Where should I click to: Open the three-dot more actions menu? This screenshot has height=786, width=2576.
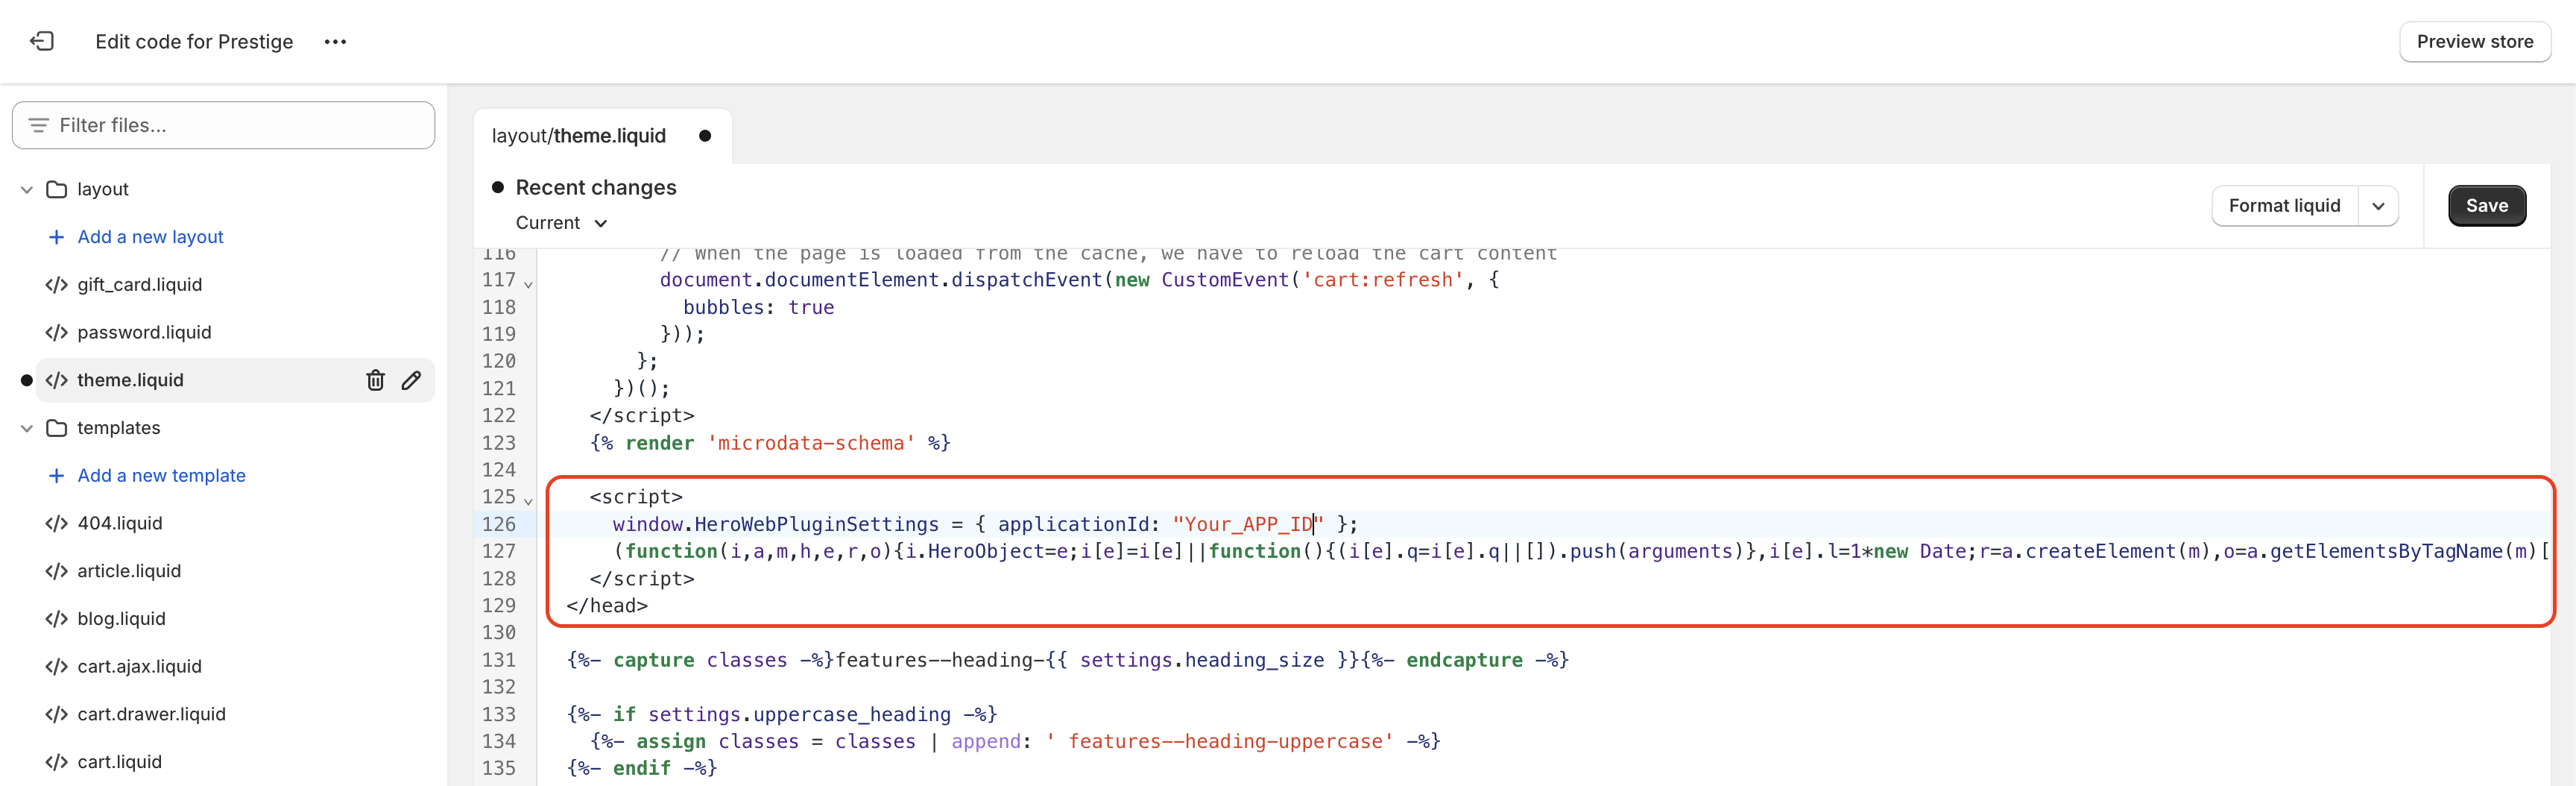335,42
